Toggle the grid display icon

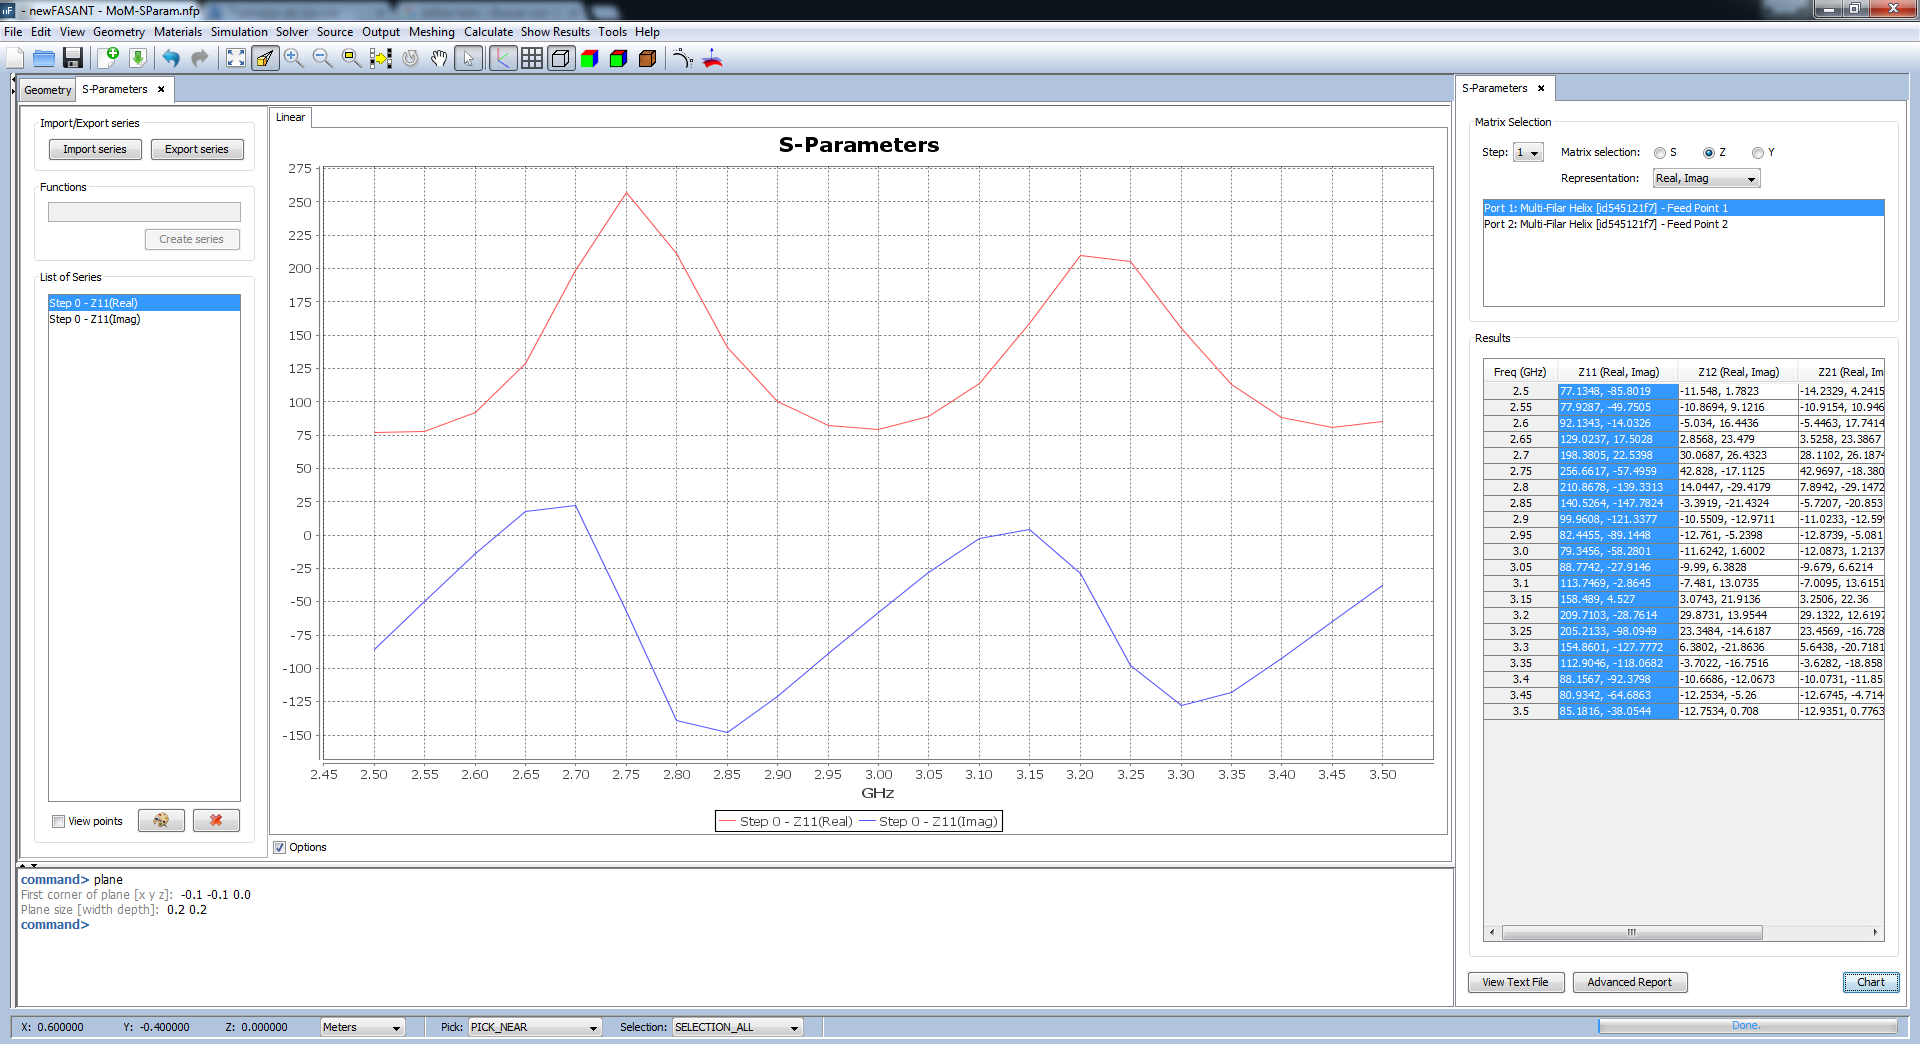click(532, 58)
